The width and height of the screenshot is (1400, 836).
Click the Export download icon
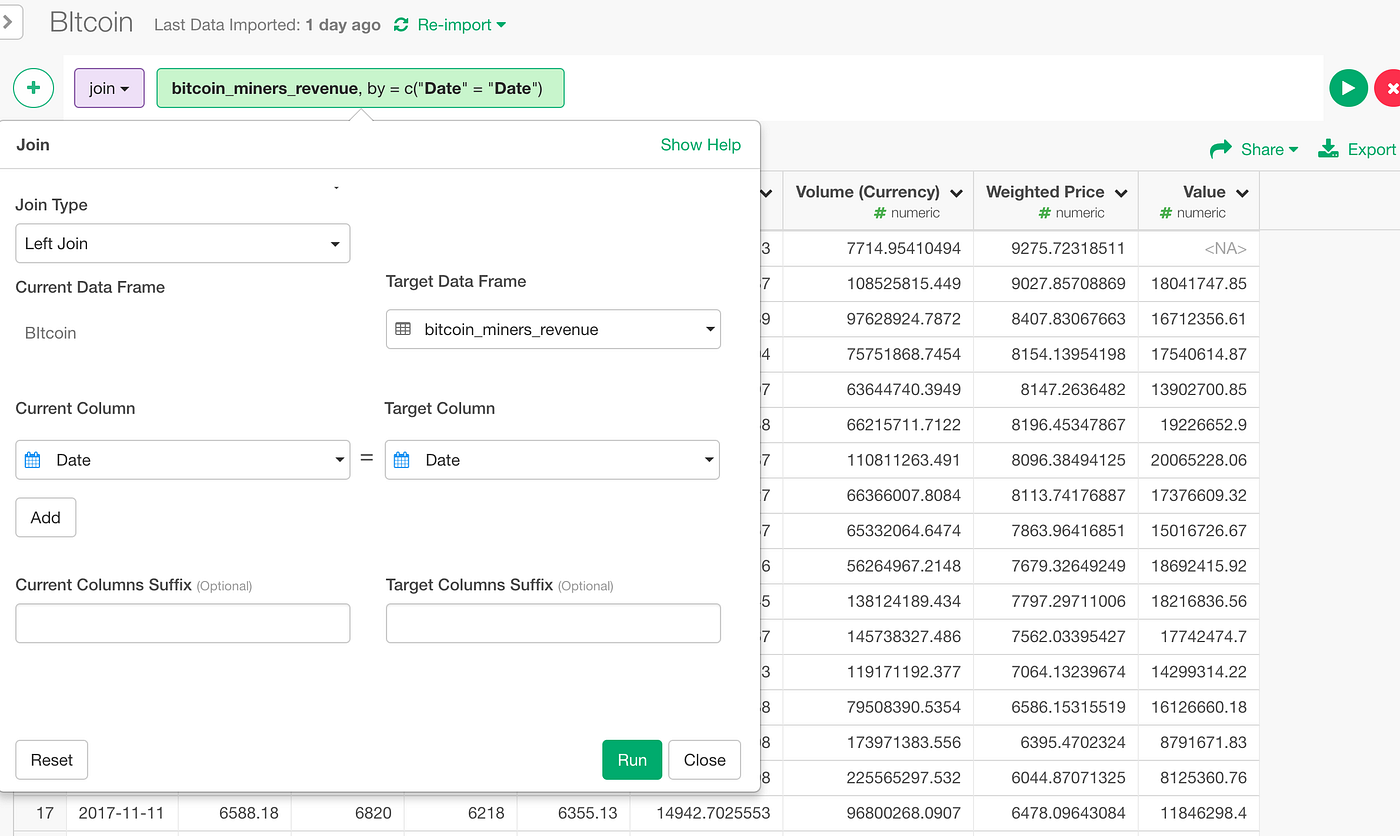(1328, 149)
